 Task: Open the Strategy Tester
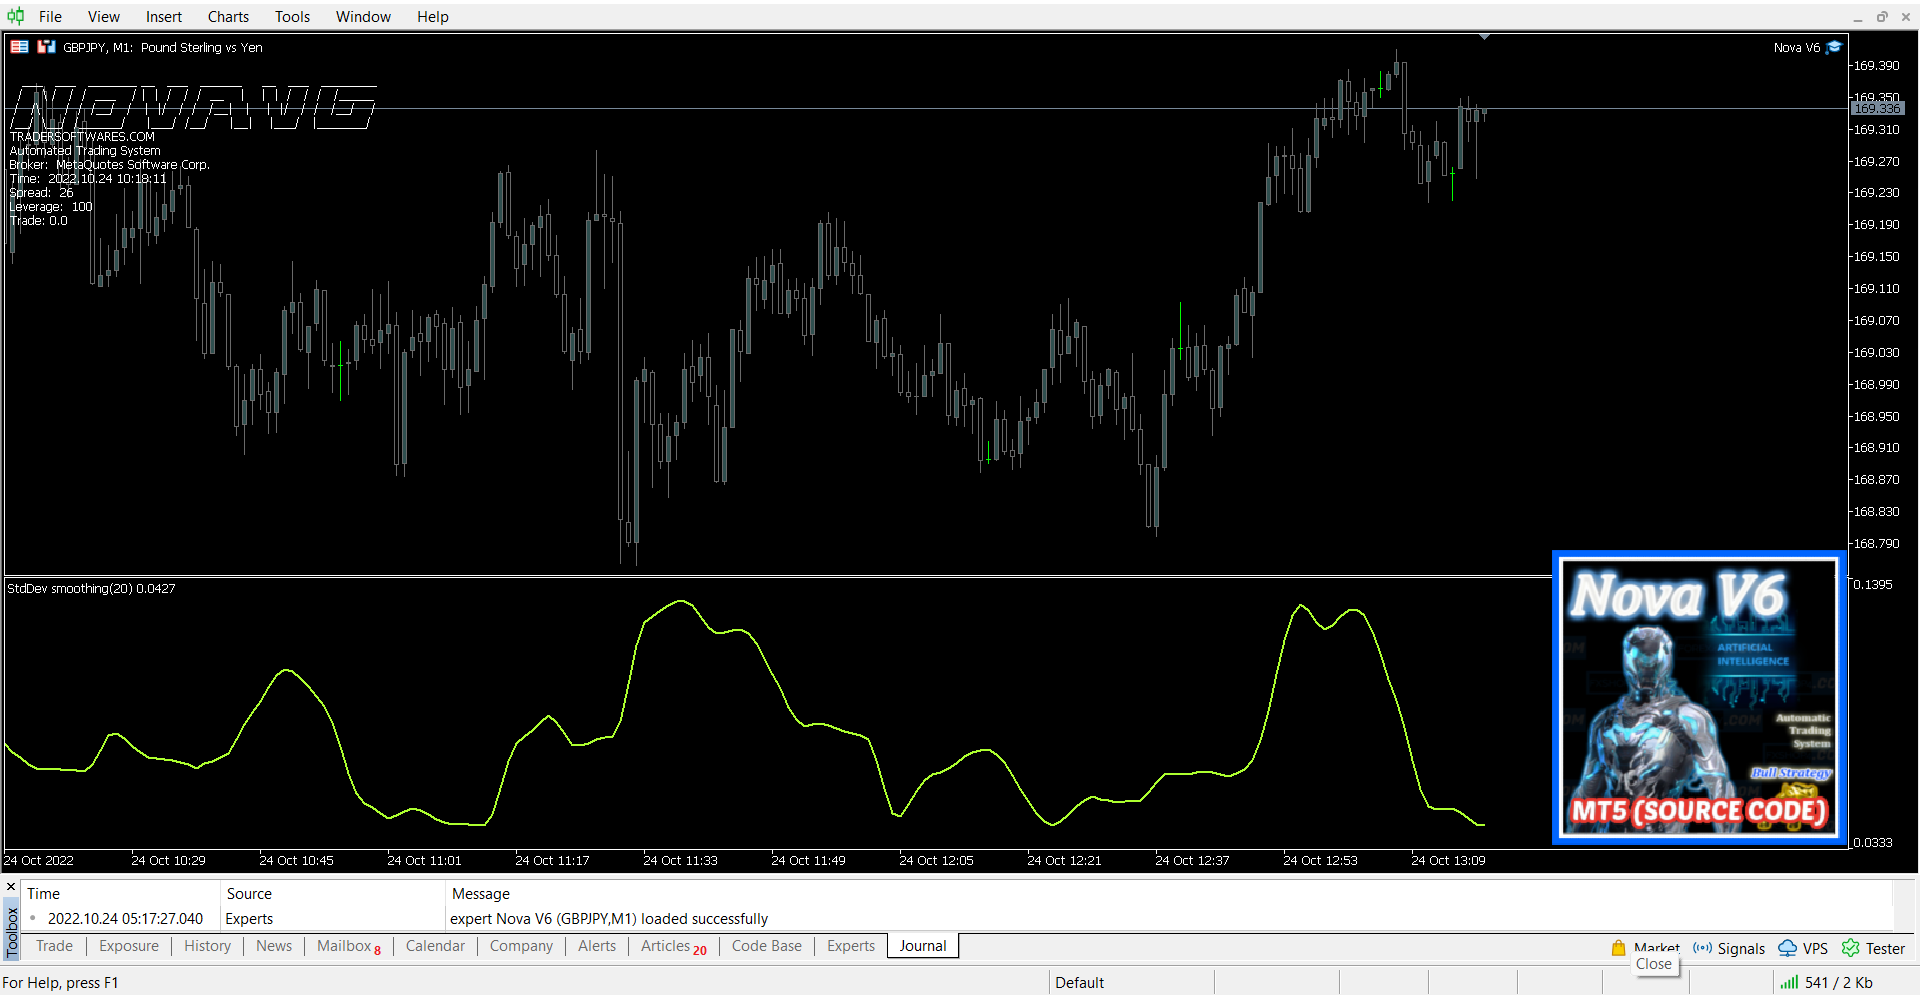click(1873, 948)
